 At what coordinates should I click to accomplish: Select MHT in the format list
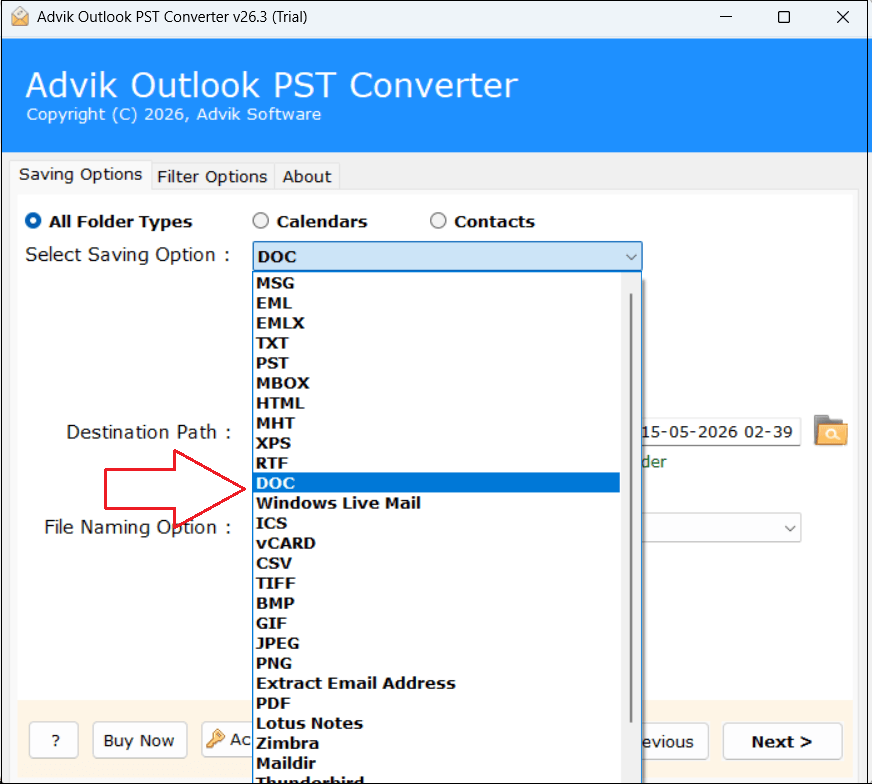point(437,423)
